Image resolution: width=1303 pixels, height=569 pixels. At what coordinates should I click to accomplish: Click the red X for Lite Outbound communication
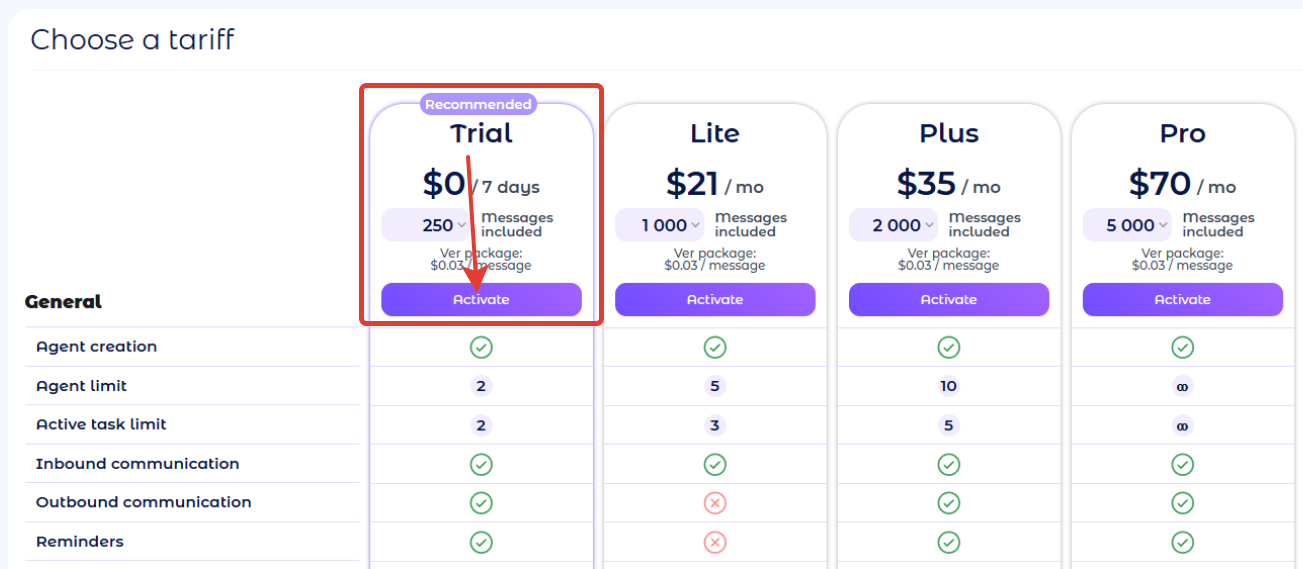tap(714, 503)
